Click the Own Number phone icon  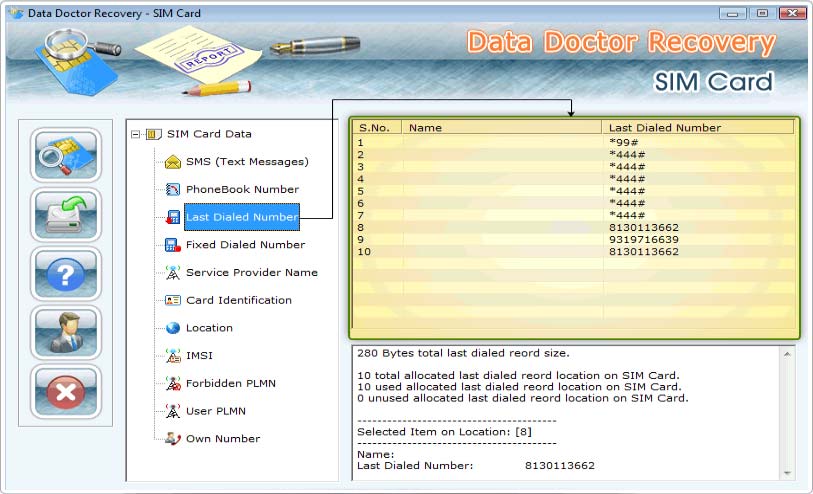point(173,439)
